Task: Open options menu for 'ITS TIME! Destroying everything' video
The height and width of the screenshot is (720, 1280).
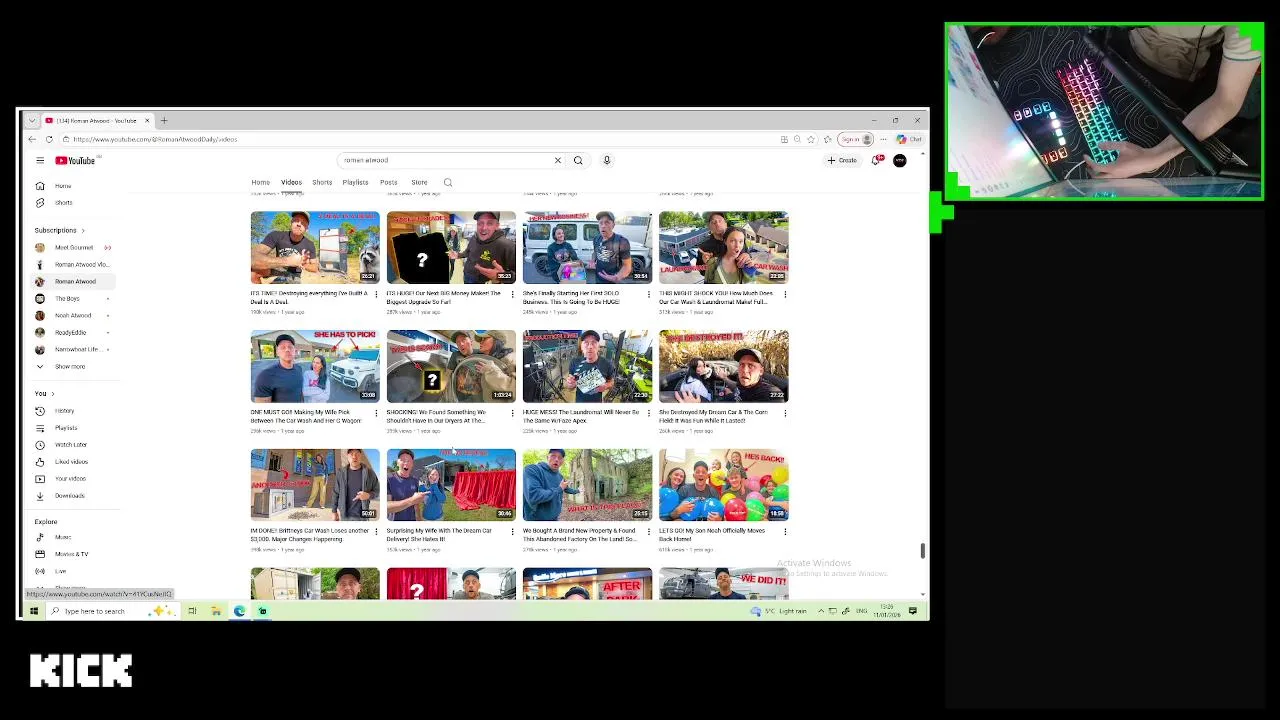Action: point(377,294)
